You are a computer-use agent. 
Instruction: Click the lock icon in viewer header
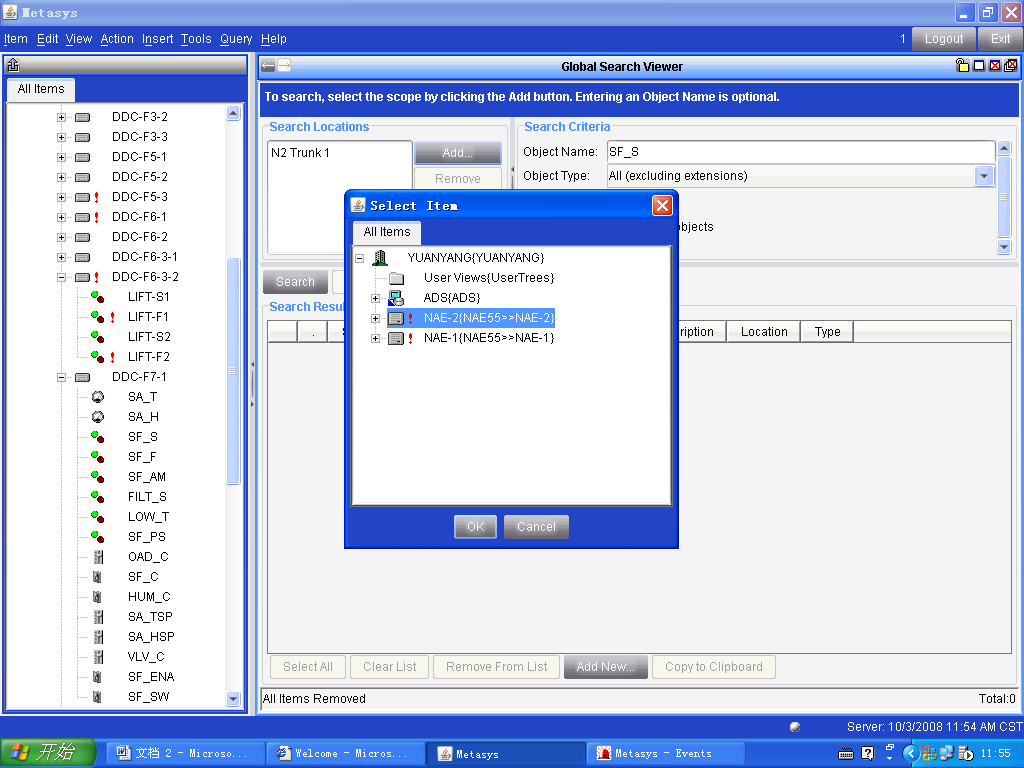(x=962, y=66)
